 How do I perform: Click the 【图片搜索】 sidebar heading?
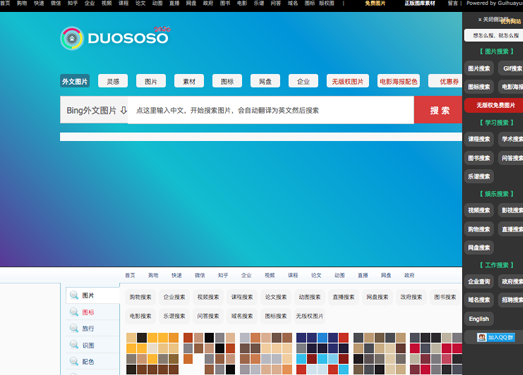496,51
